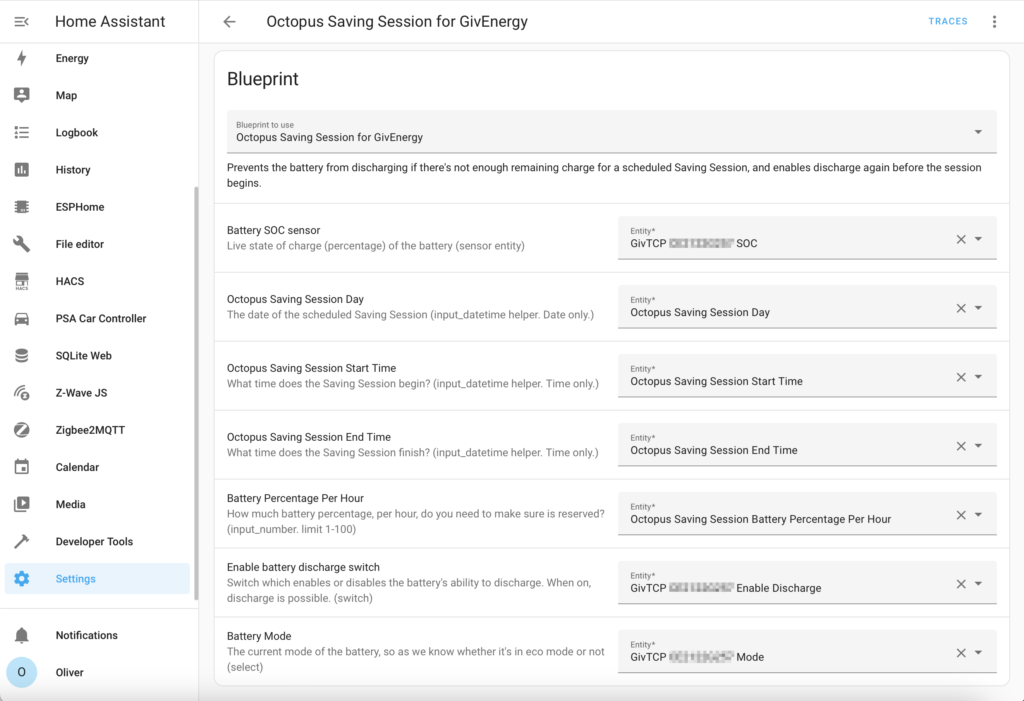Click the File editor wrench icon
This screenshot has height=701, width=1024.
click(x=22, y=244)
